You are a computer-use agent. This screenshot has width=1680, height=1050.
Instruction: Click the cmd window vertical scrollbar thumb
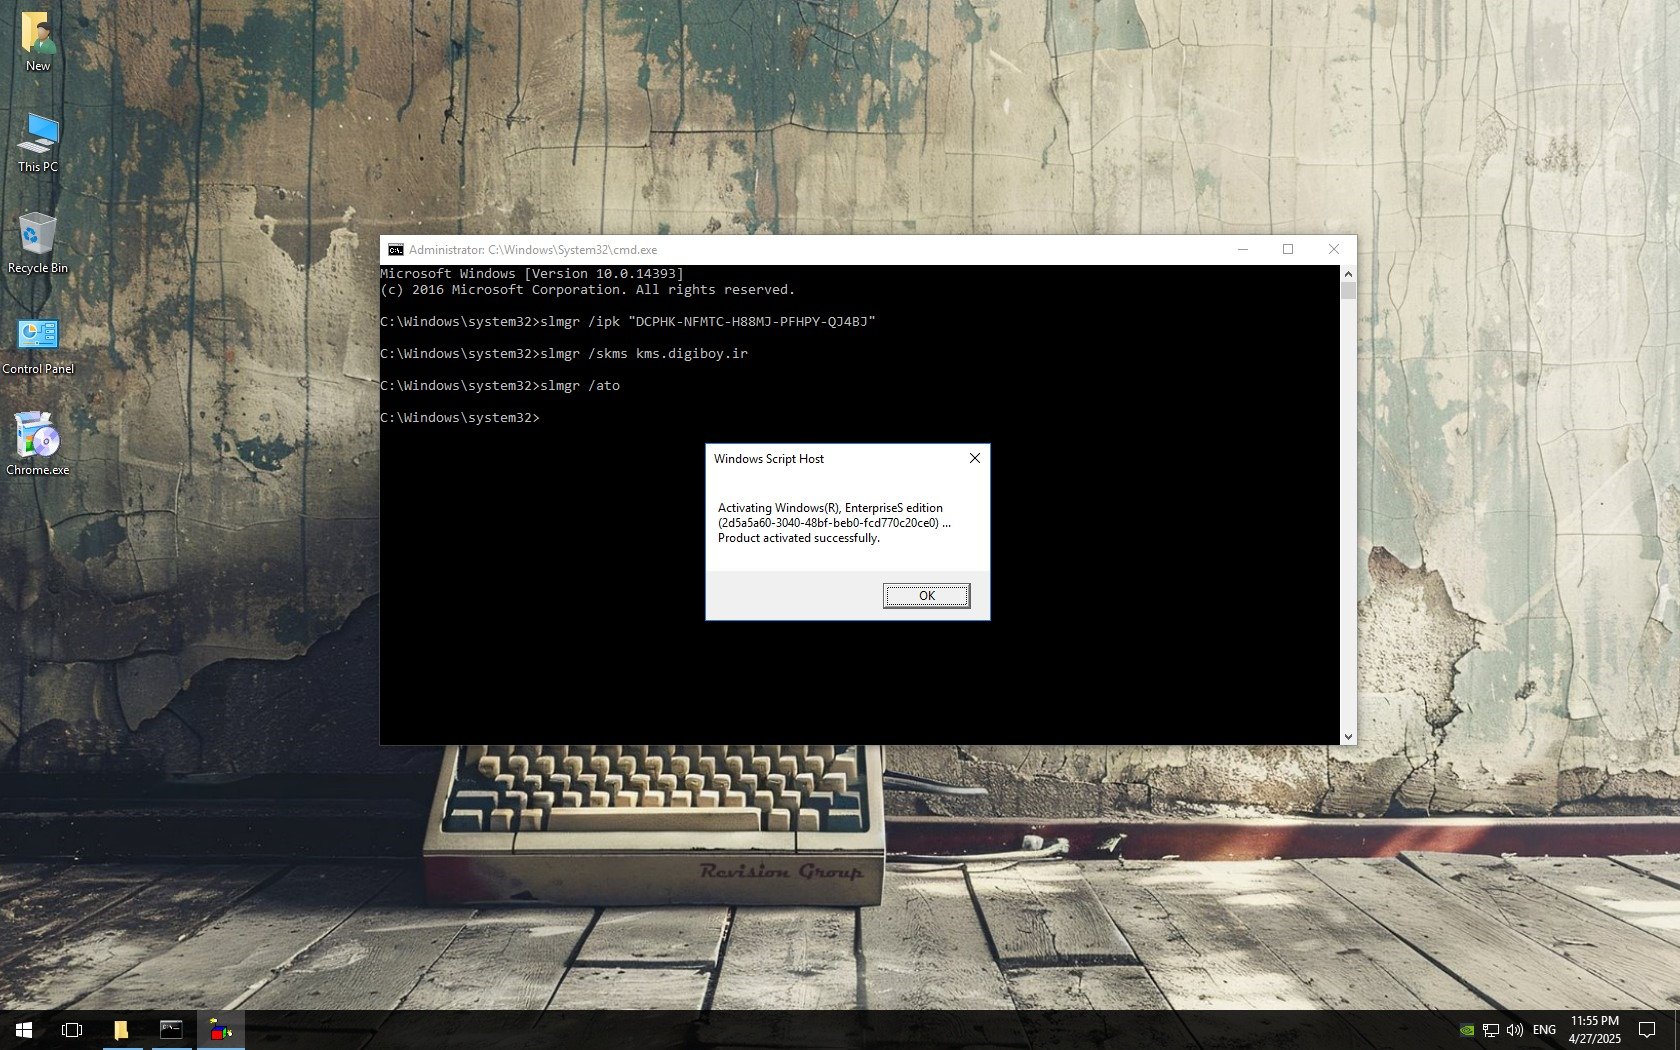click(x=1348, y=291)
